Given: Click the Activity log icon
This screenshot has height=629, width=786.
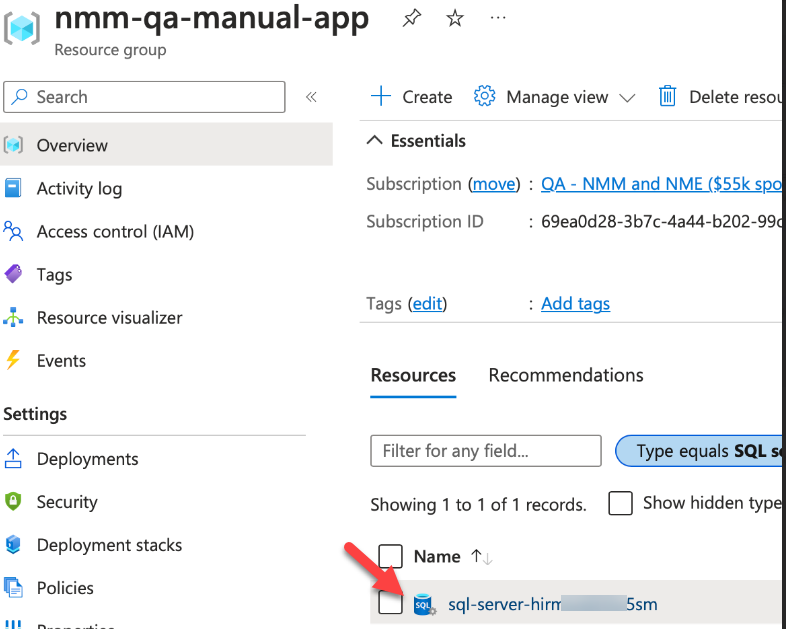Looking at the screenshot, I should tap(13, 188).
